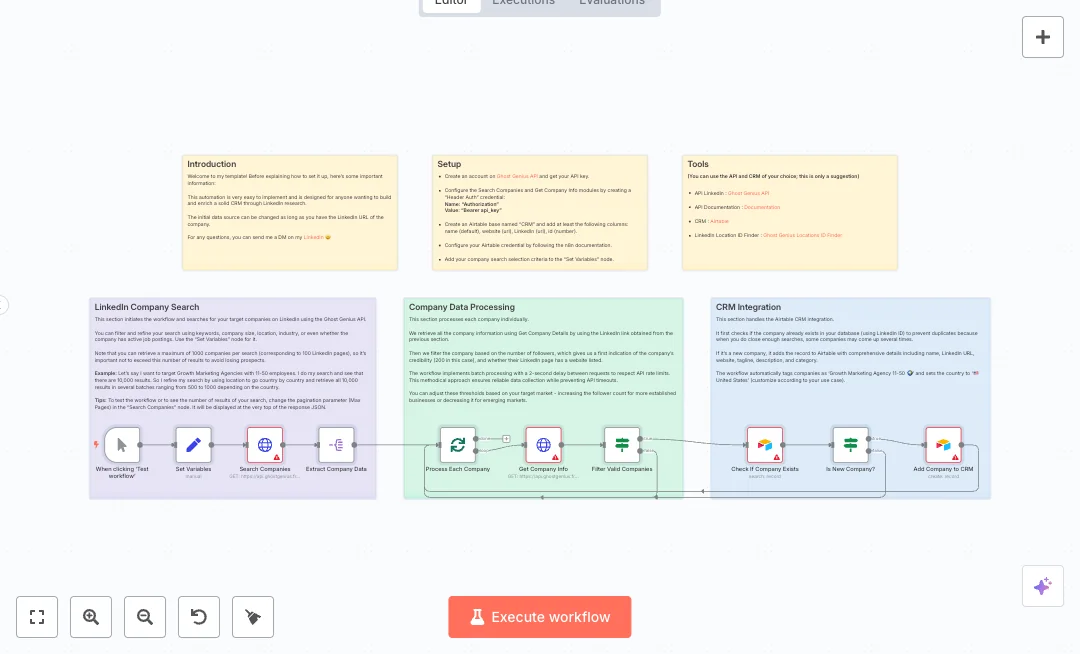Screen dimensions: 1080x654
Task: Select the Check If Company Exists Airtable node
Action: click(x=764, y=445)
